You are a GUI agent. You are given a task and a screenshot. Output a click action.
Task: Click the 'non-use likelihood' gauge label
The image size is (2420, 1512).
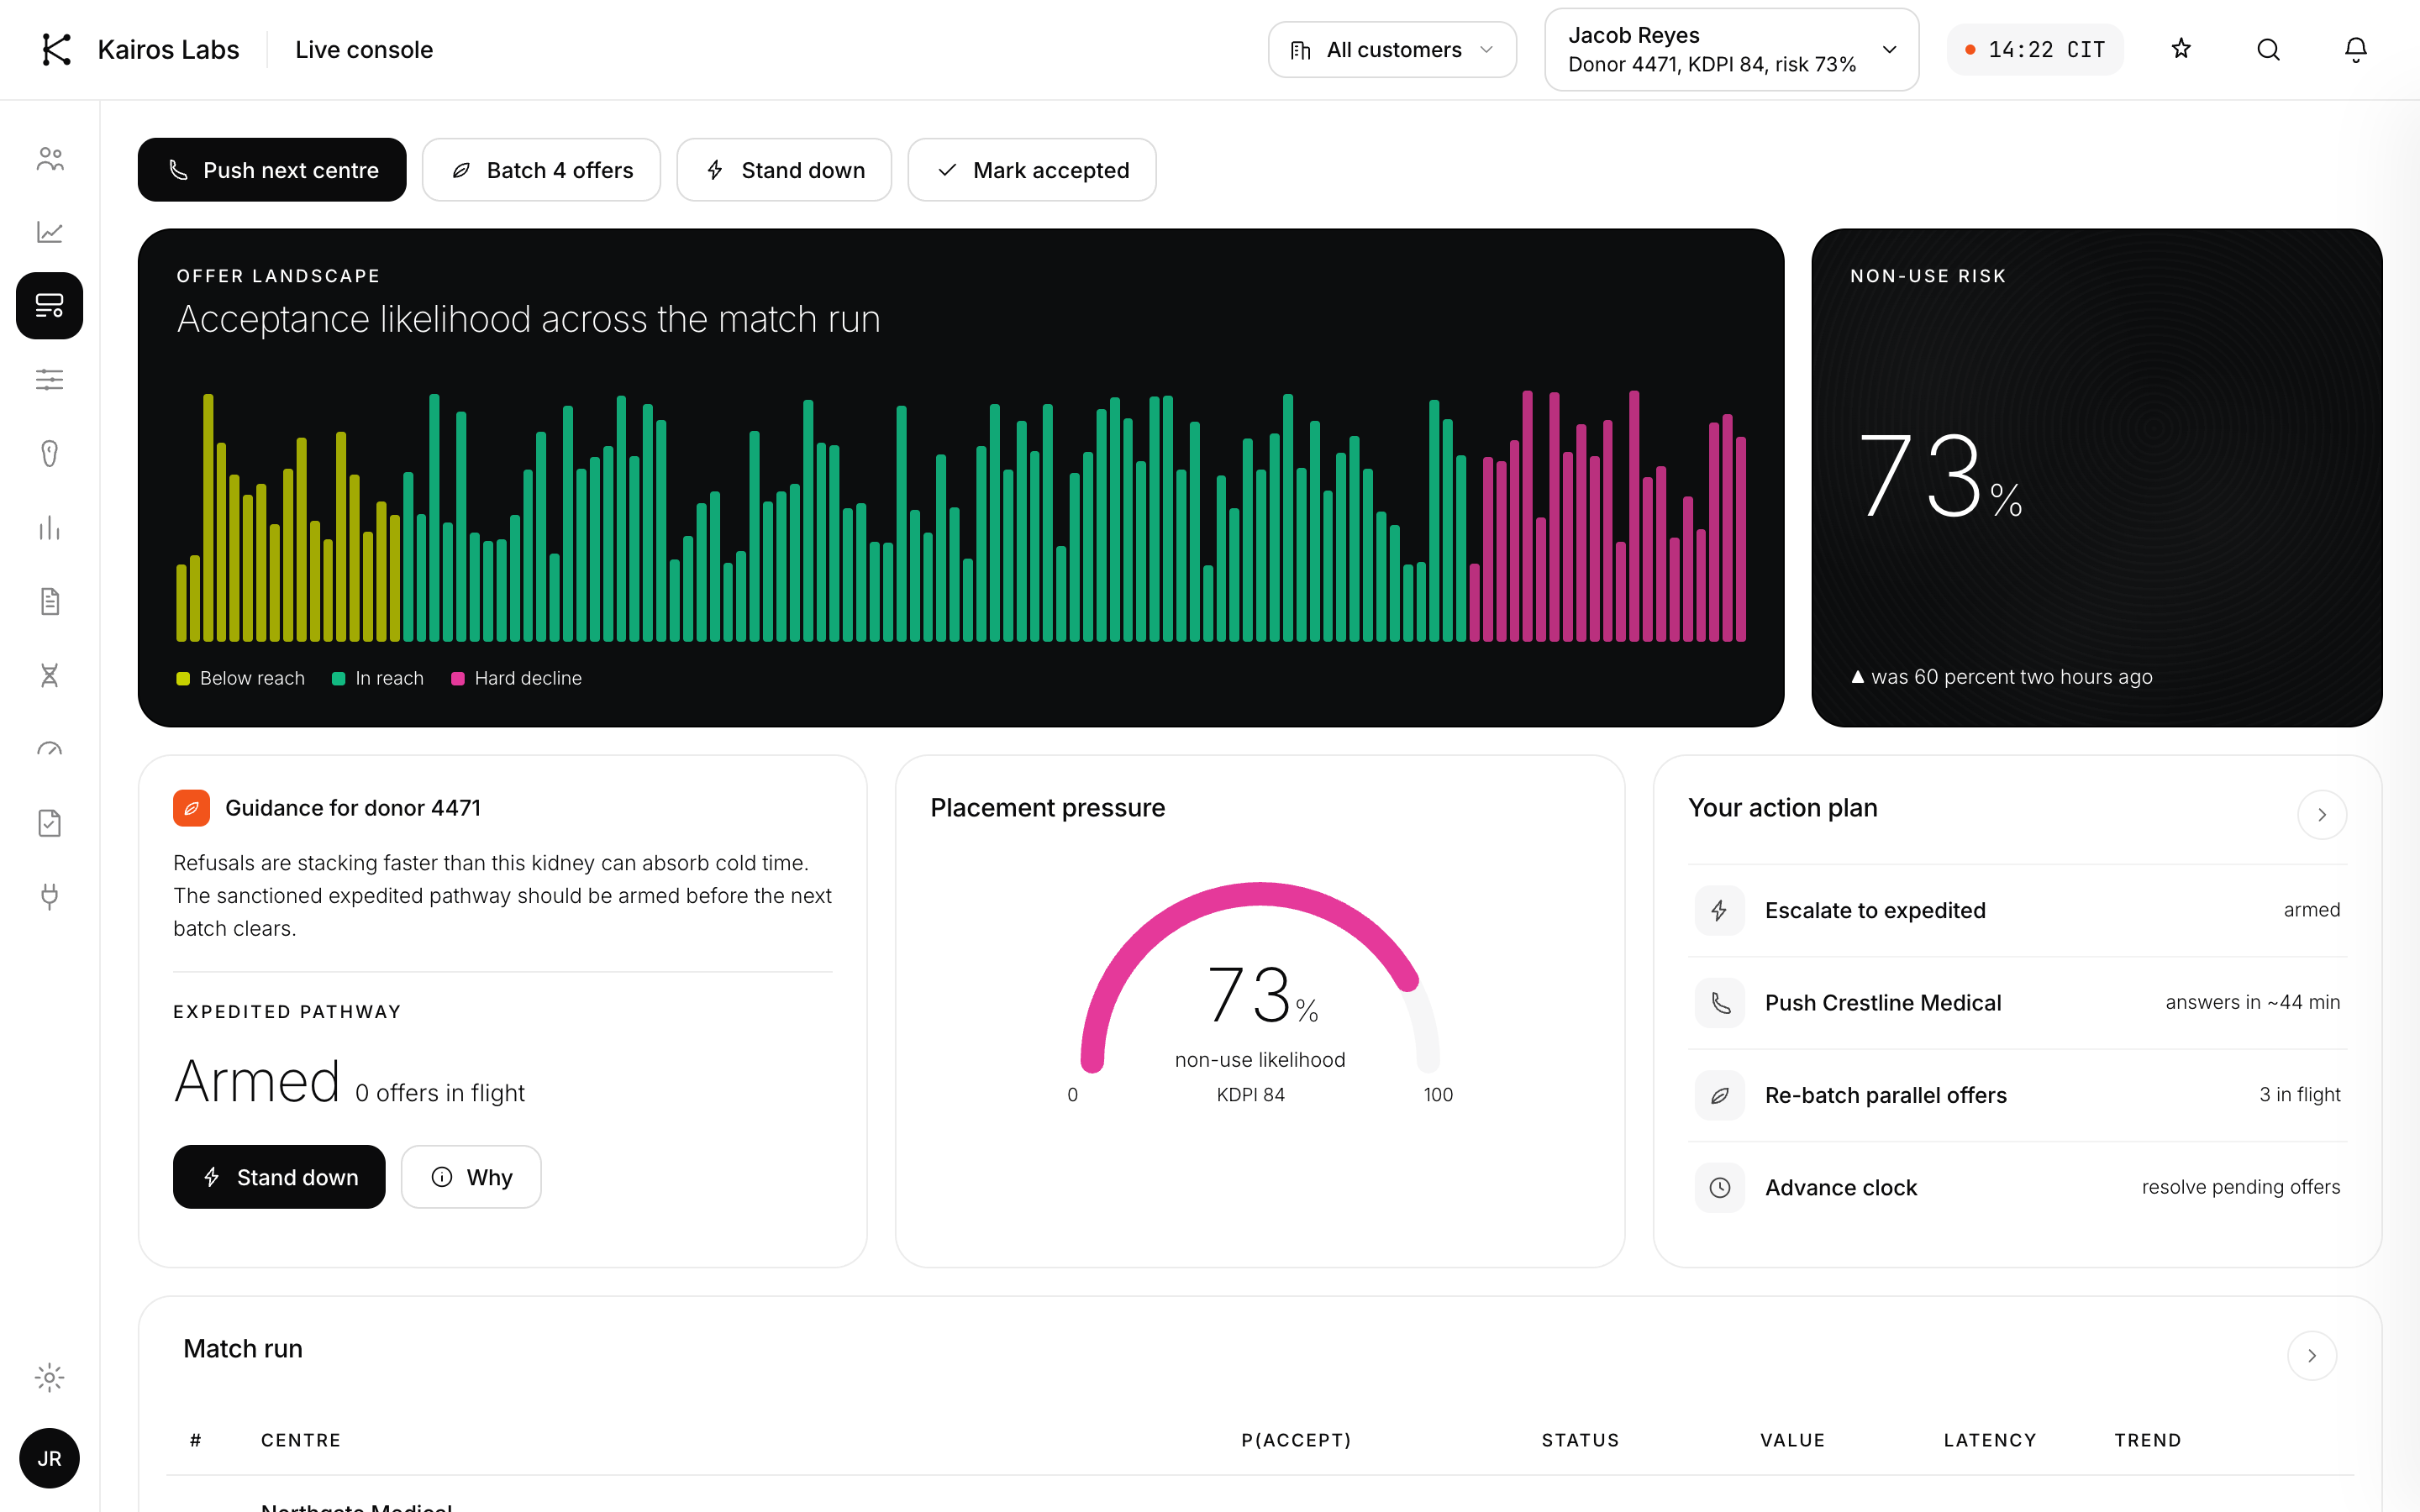coord(1260,1060)
